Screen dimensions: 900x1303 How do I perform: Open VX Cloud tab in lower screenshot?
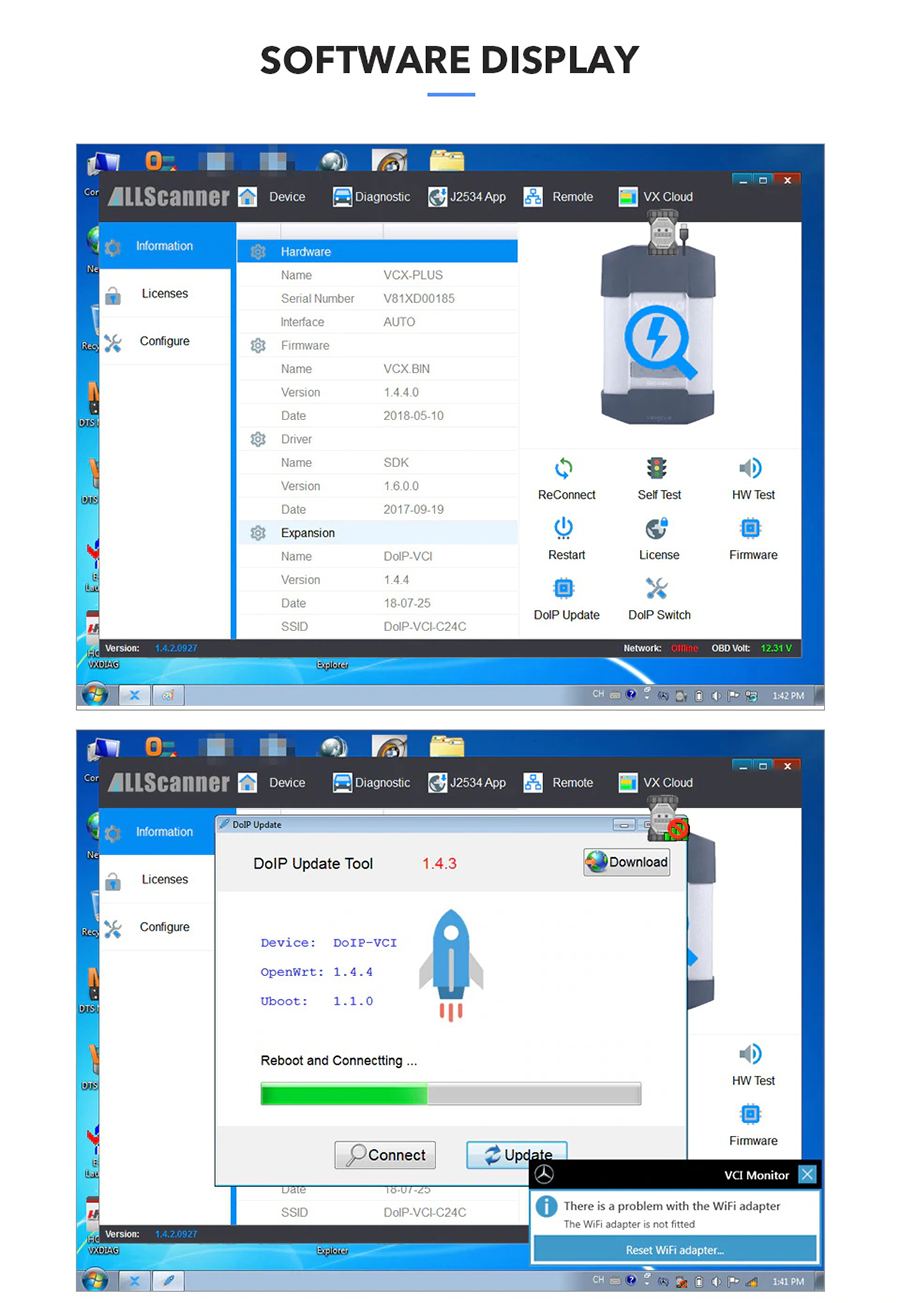[656, 783]
